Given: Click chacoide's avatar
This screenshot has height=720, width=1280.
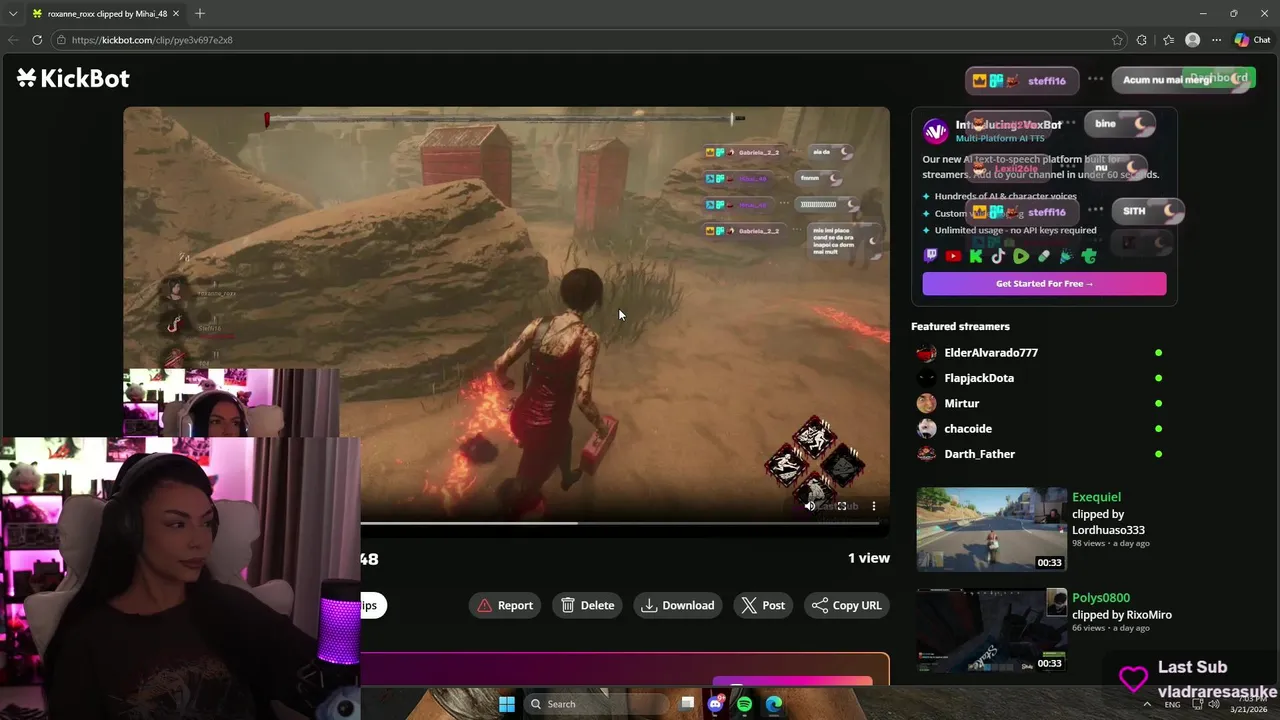Looking at the screenshot, I should [x=927, y=429].
